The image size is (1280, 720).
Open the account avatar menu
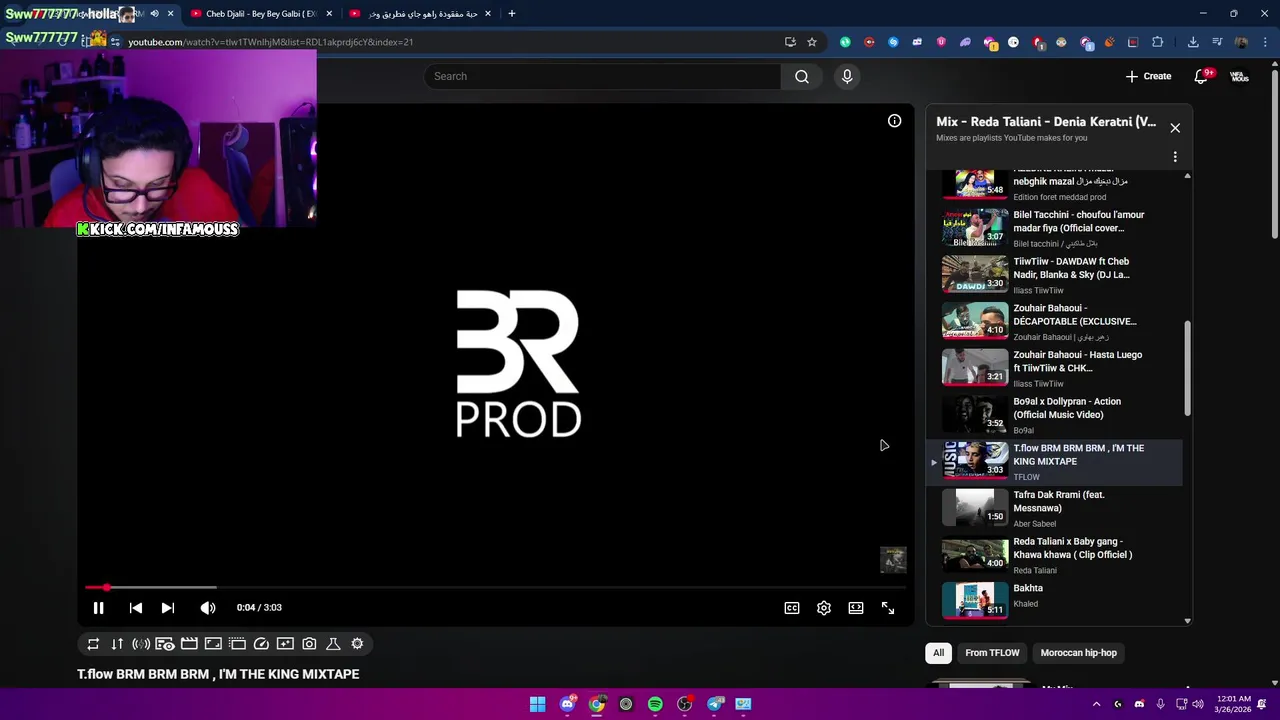pos(1239,76)
